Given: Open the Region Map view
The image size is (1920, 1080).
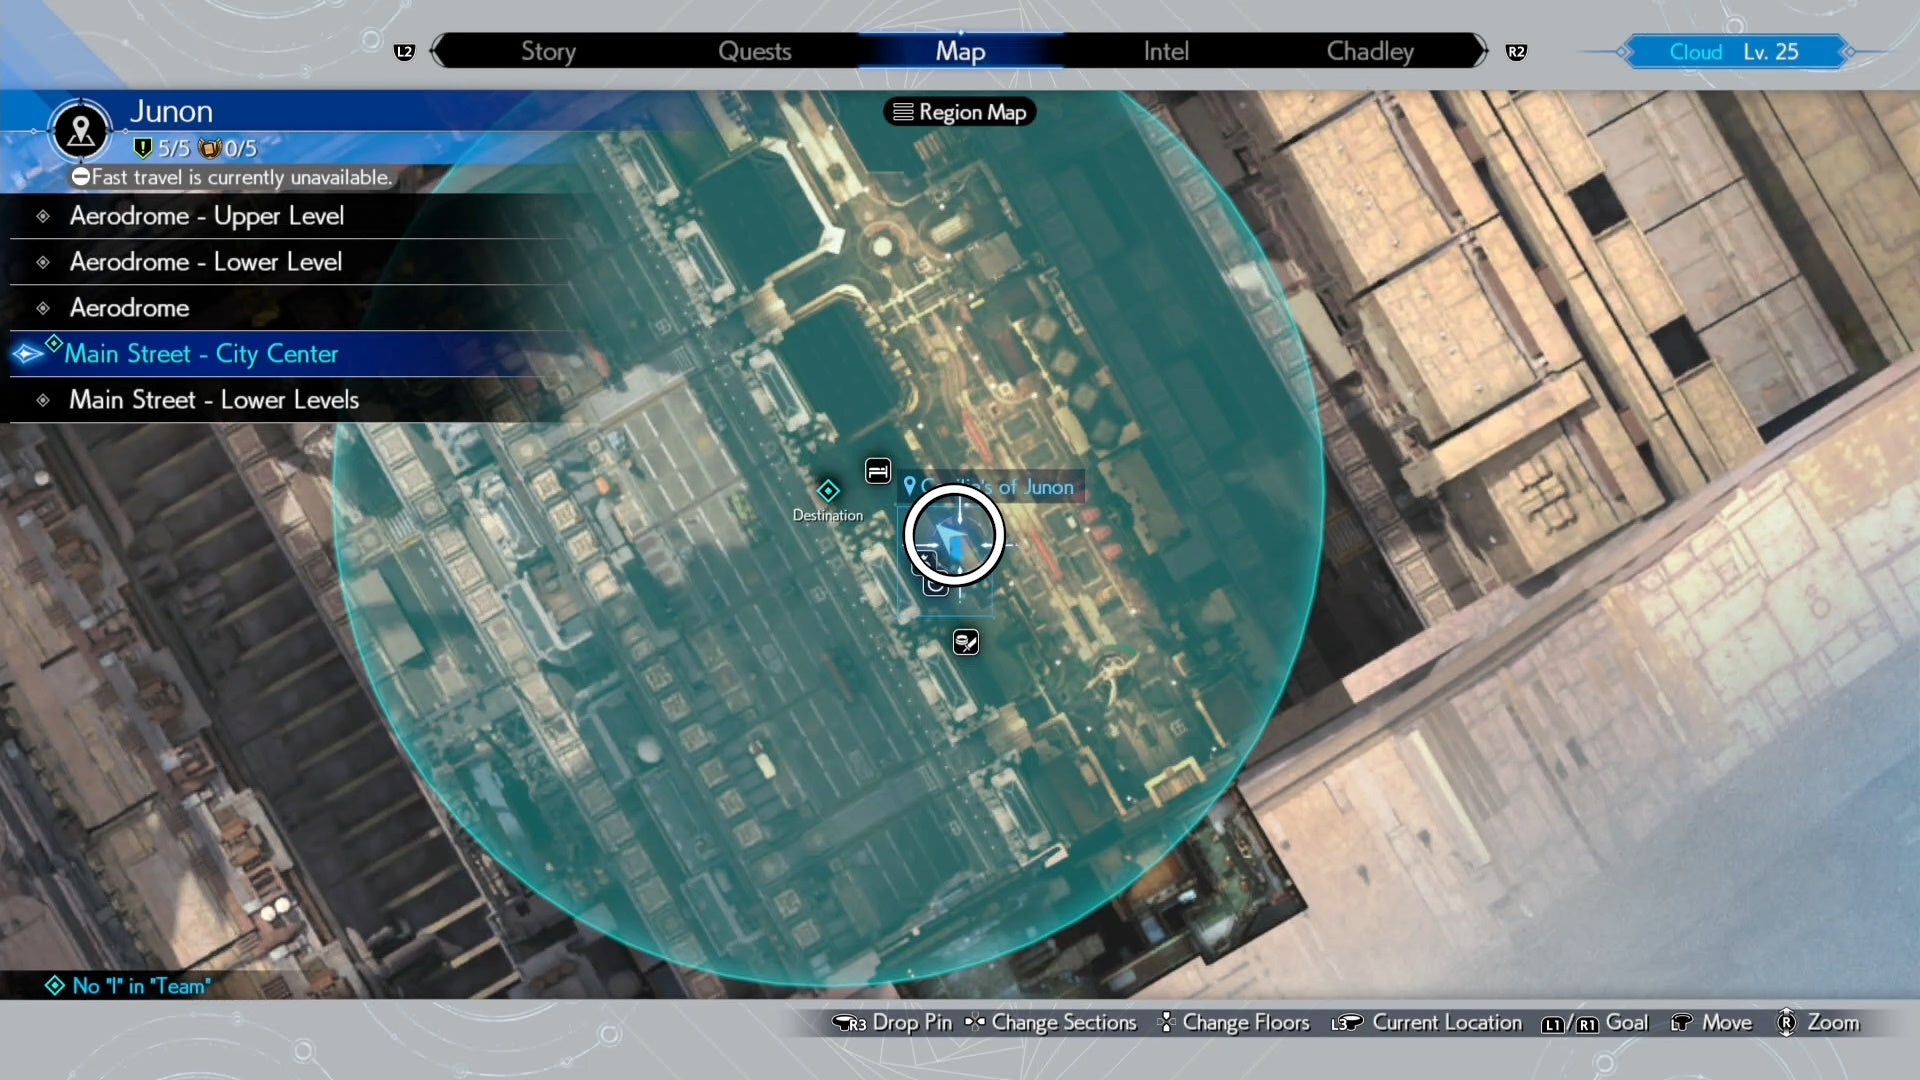Looking at the screenshot, I should click(x=959, y=112).
